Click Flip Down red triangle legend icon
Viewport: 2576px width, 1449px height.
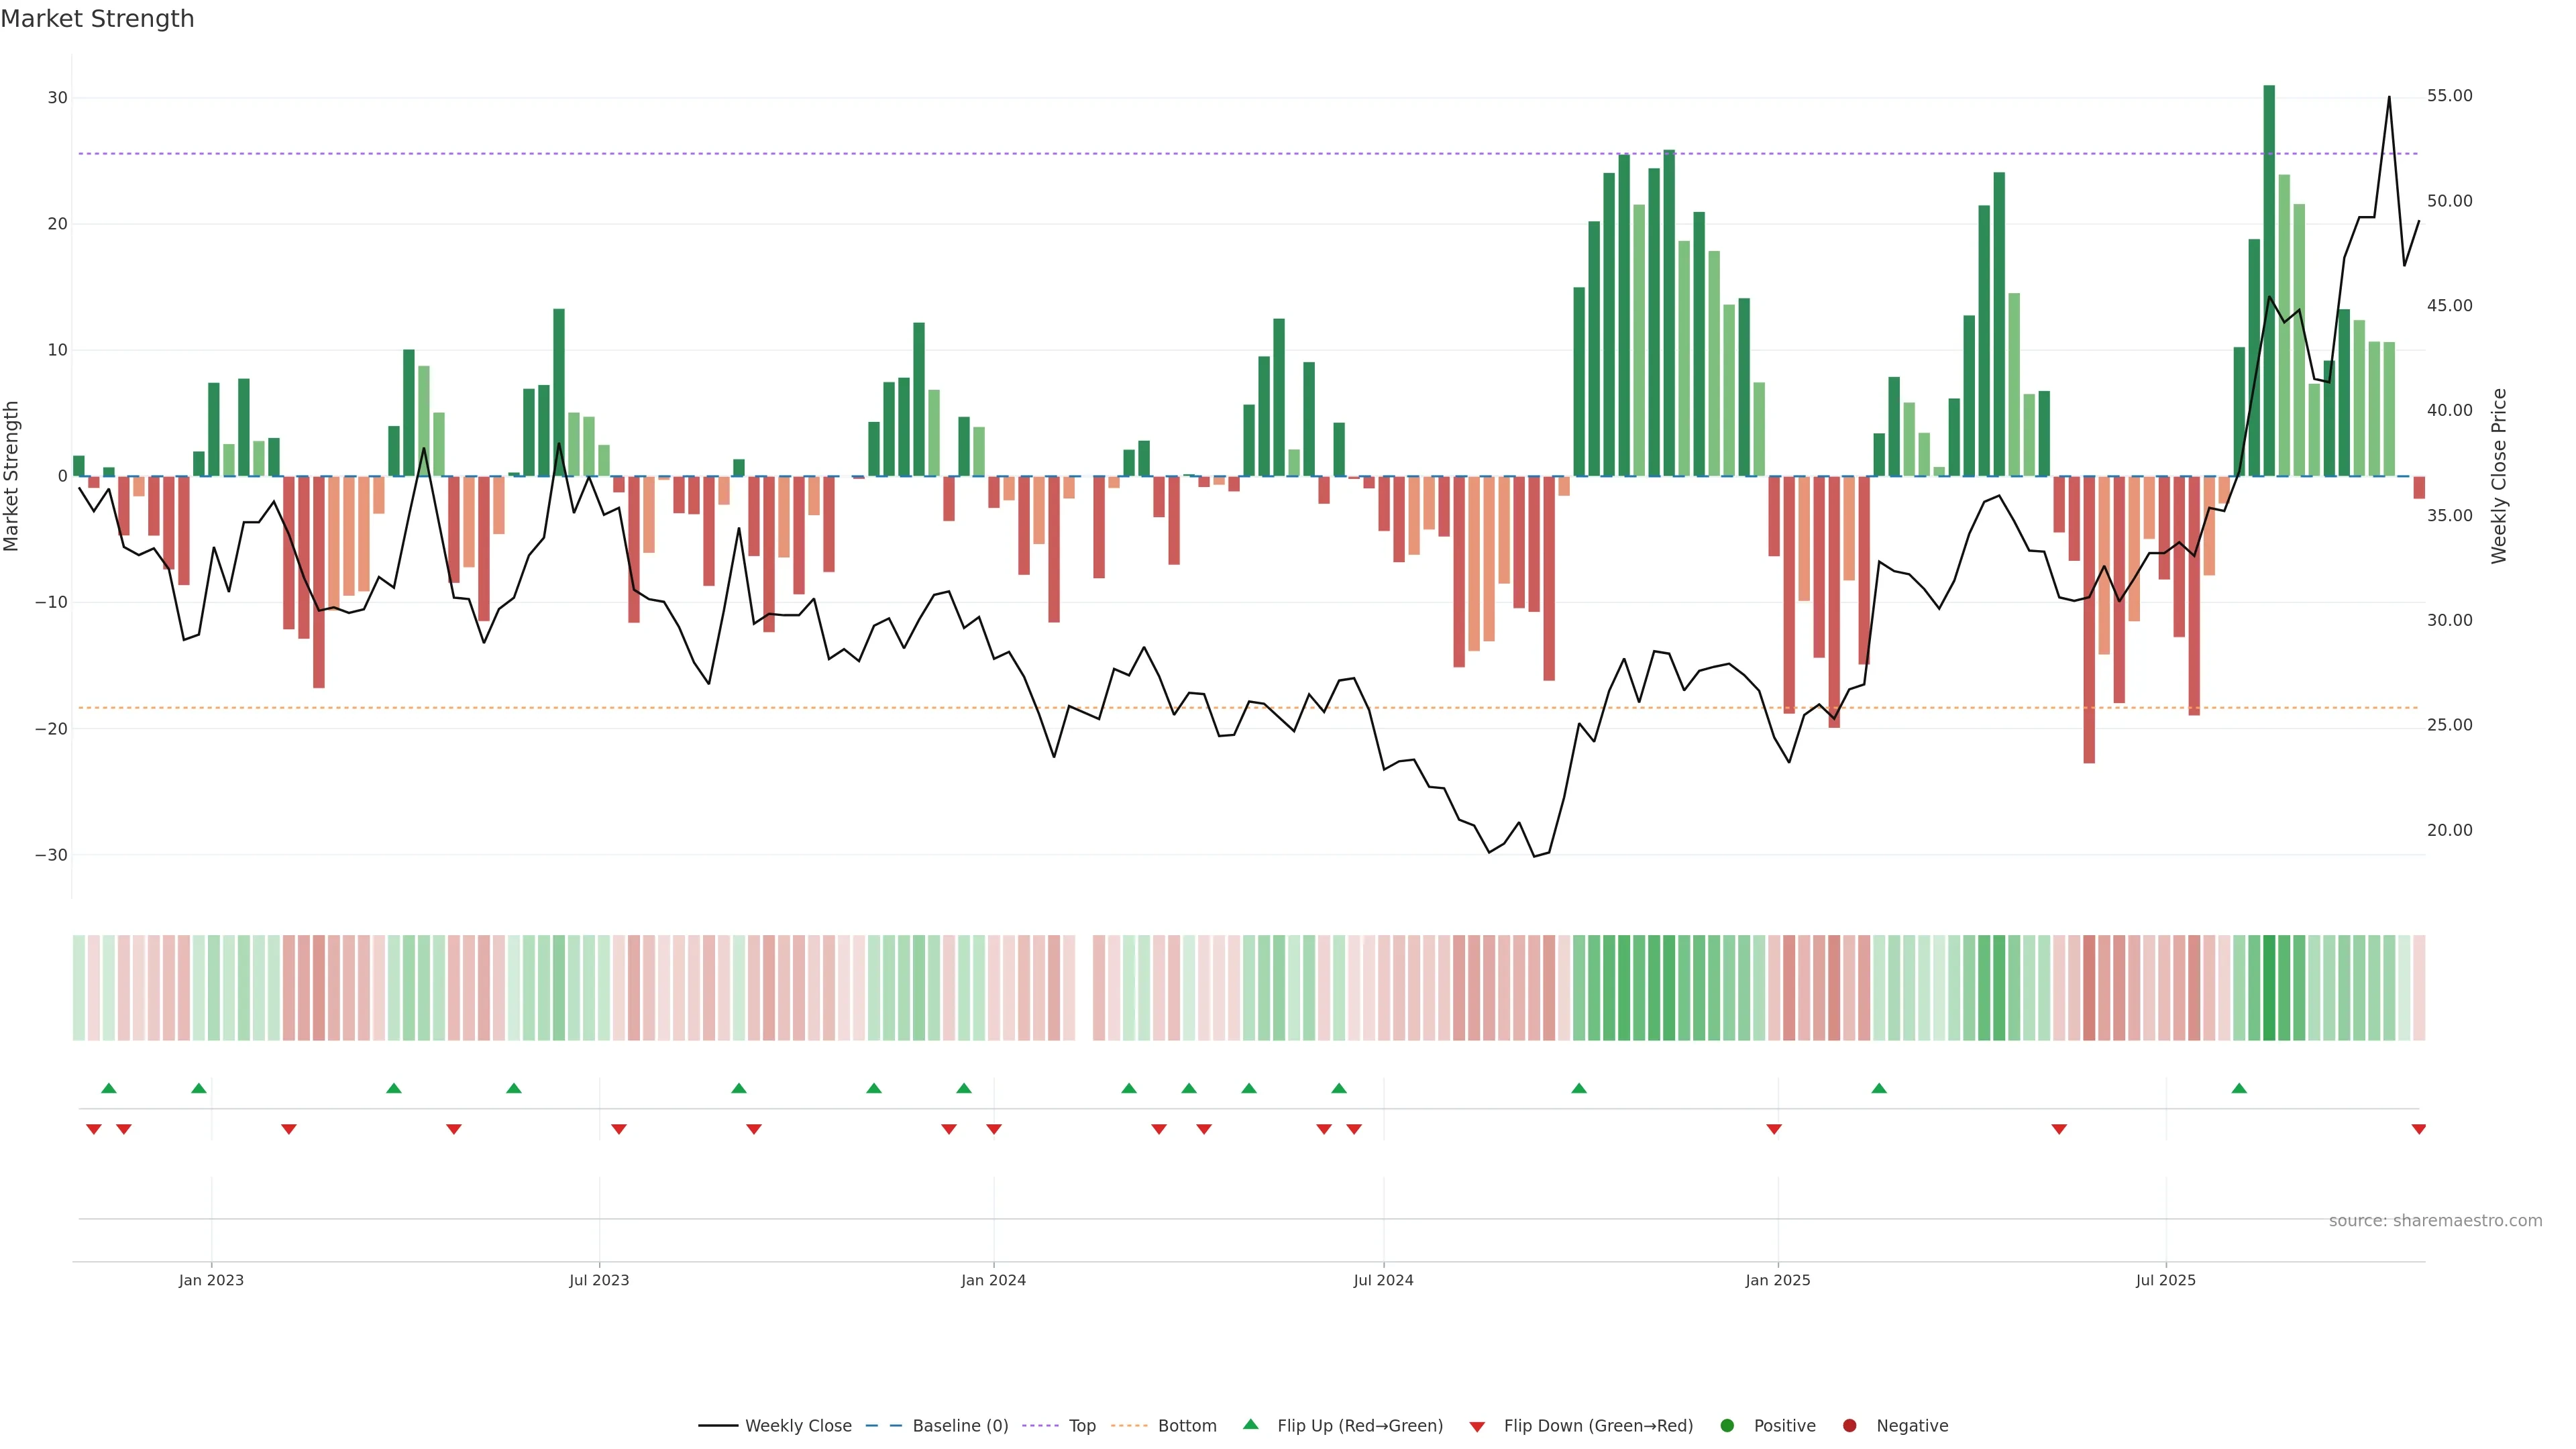click(1477, 1427)
